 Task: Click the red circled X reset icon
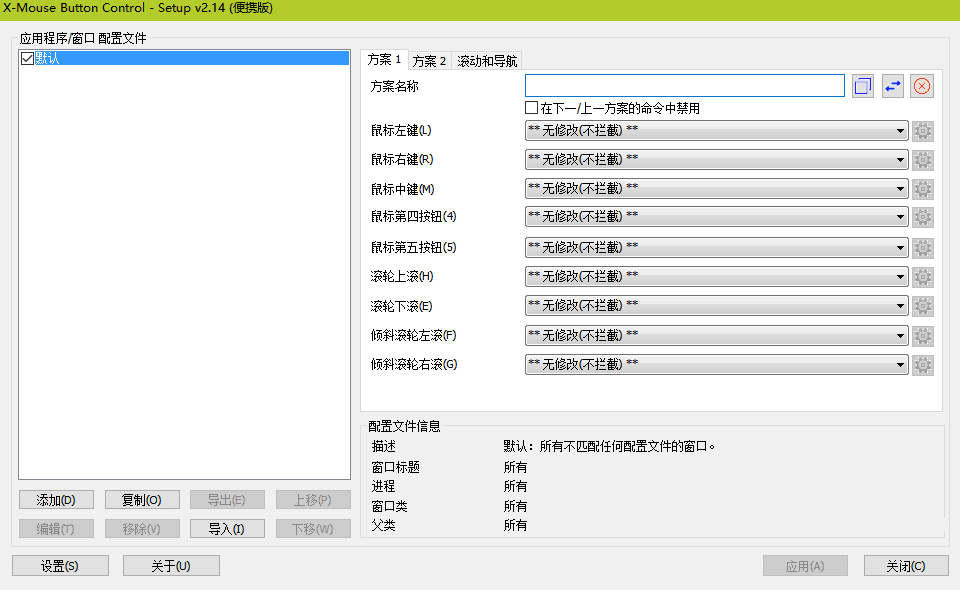coord(922,86)
